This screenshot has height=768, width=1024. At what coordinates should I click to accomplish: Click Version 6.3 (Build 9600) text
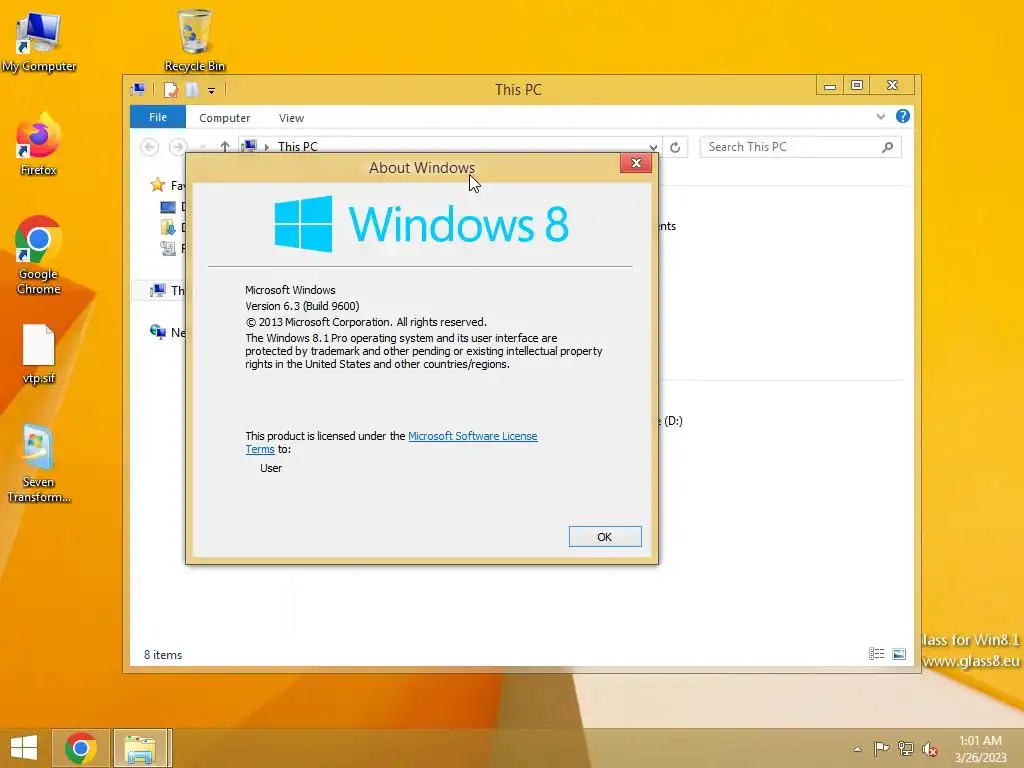click(302, 306)
